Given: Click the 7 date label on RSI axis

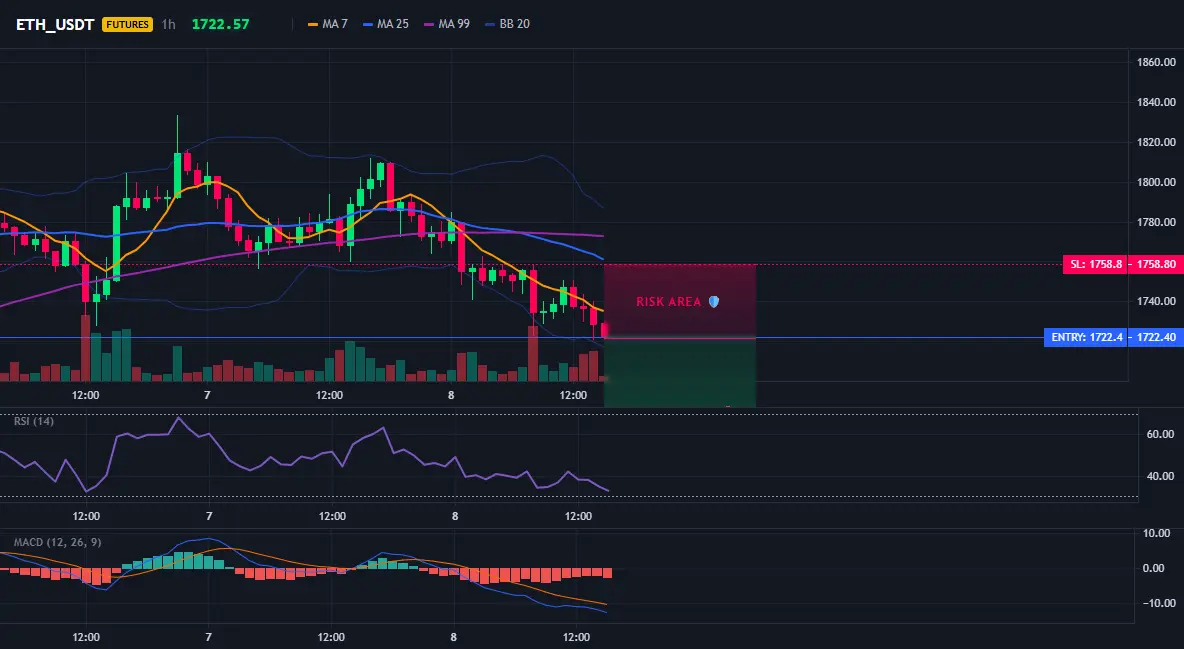Looking at the screenshot, I should click(x=209, y=516).
